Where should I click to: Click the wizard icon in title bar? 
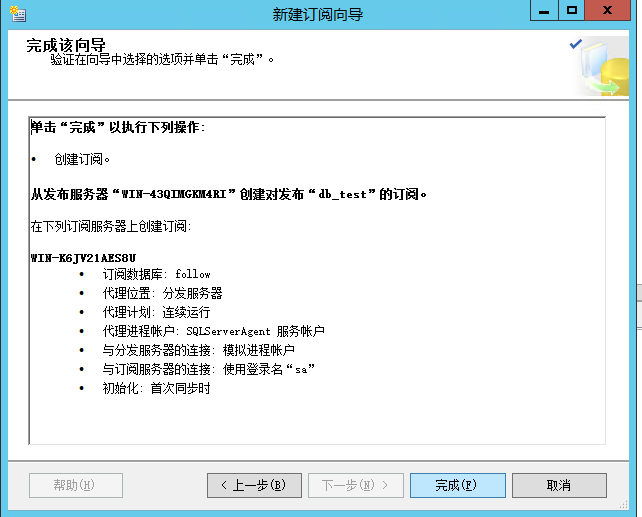coord(18,14)
